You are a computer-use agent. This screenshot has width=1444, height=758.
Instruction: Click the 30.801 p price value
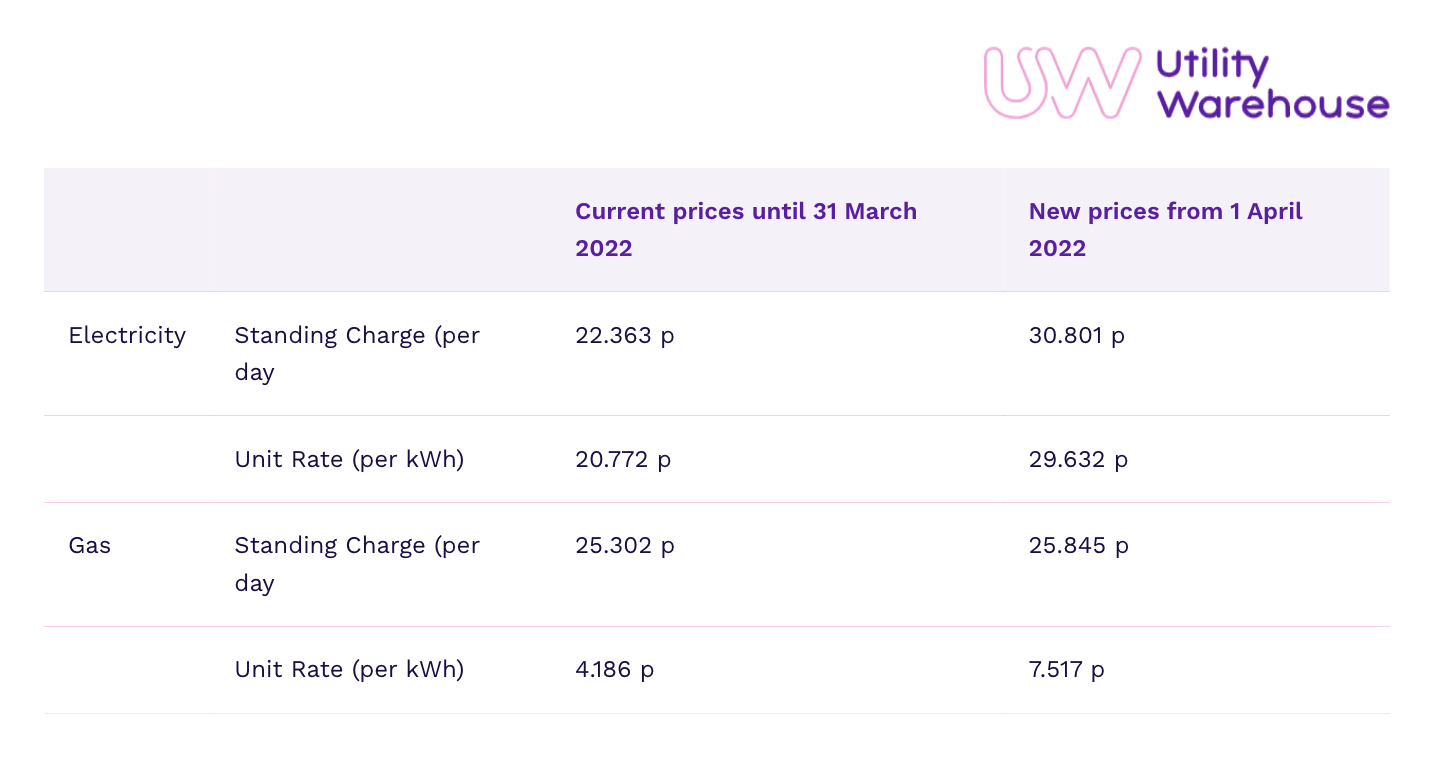1076,335
